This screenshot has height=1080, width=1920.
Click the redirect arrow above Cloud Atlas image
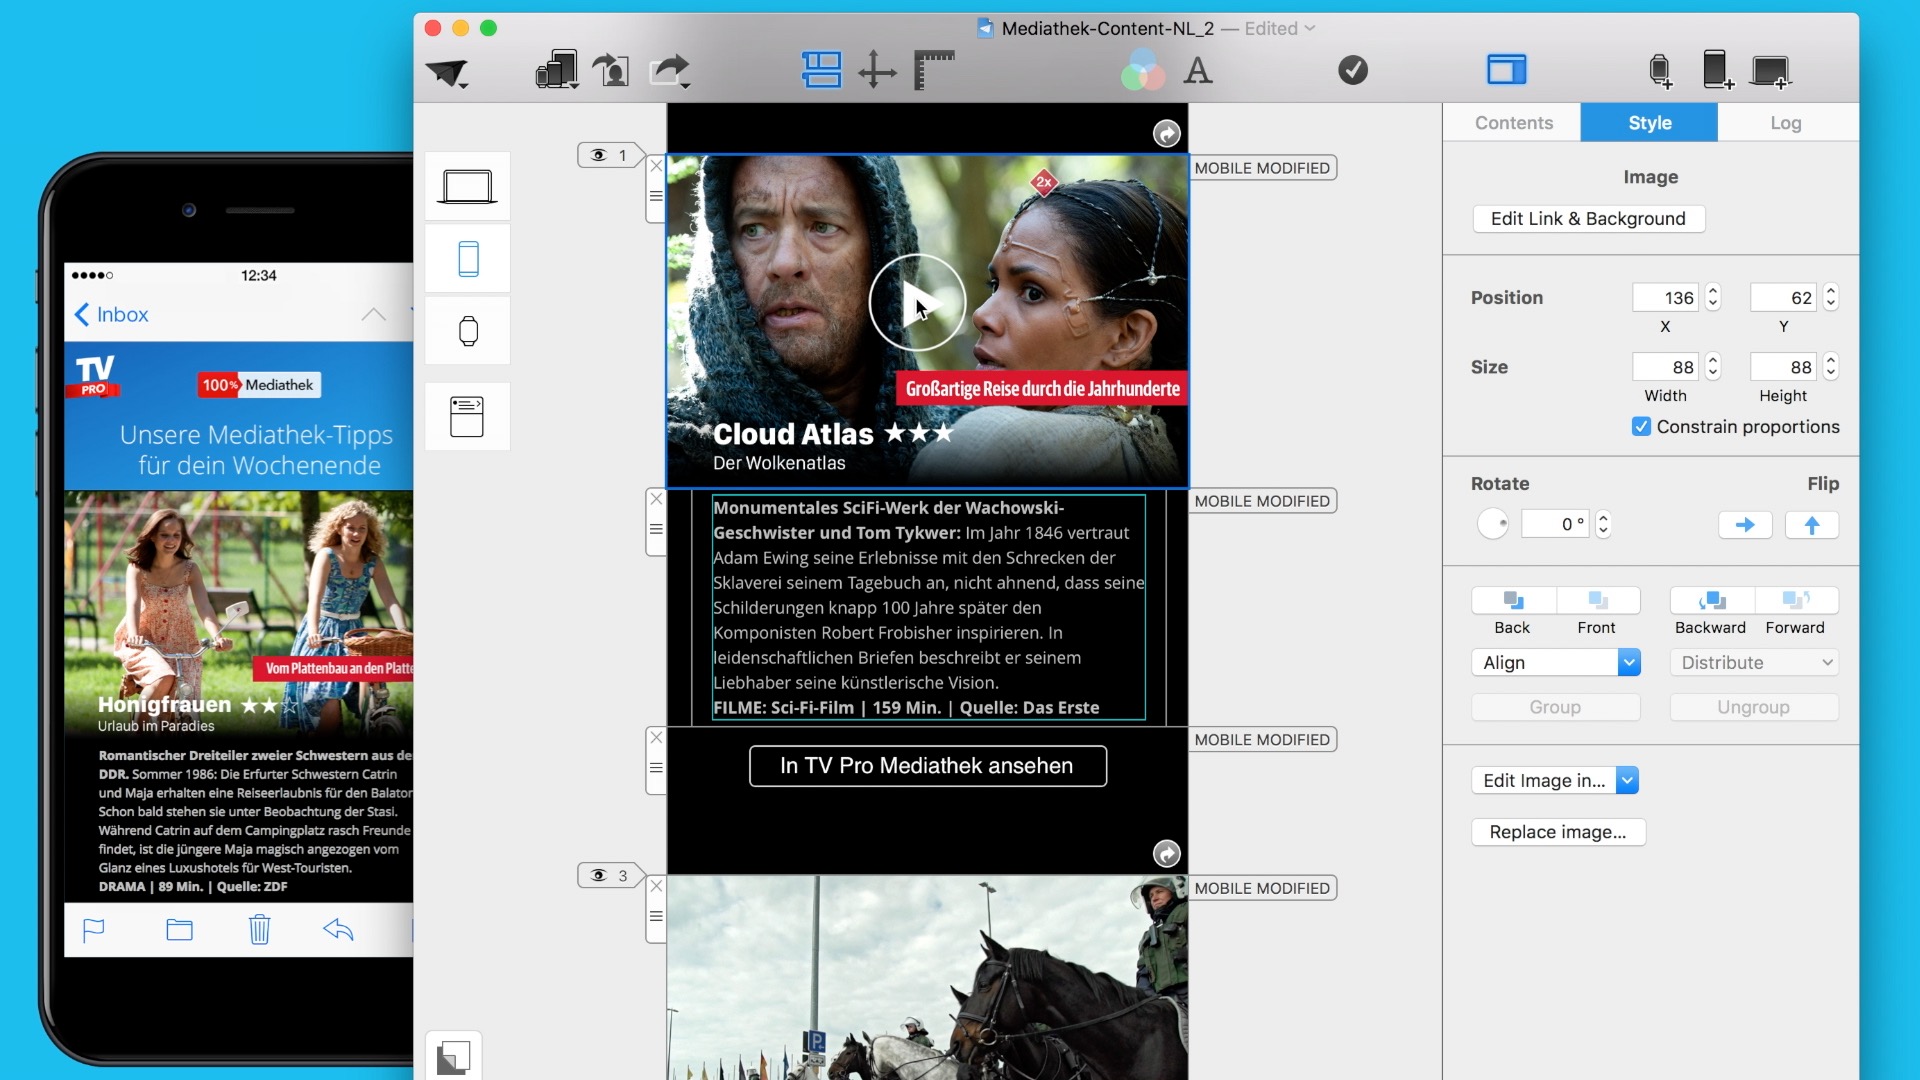1166,133
